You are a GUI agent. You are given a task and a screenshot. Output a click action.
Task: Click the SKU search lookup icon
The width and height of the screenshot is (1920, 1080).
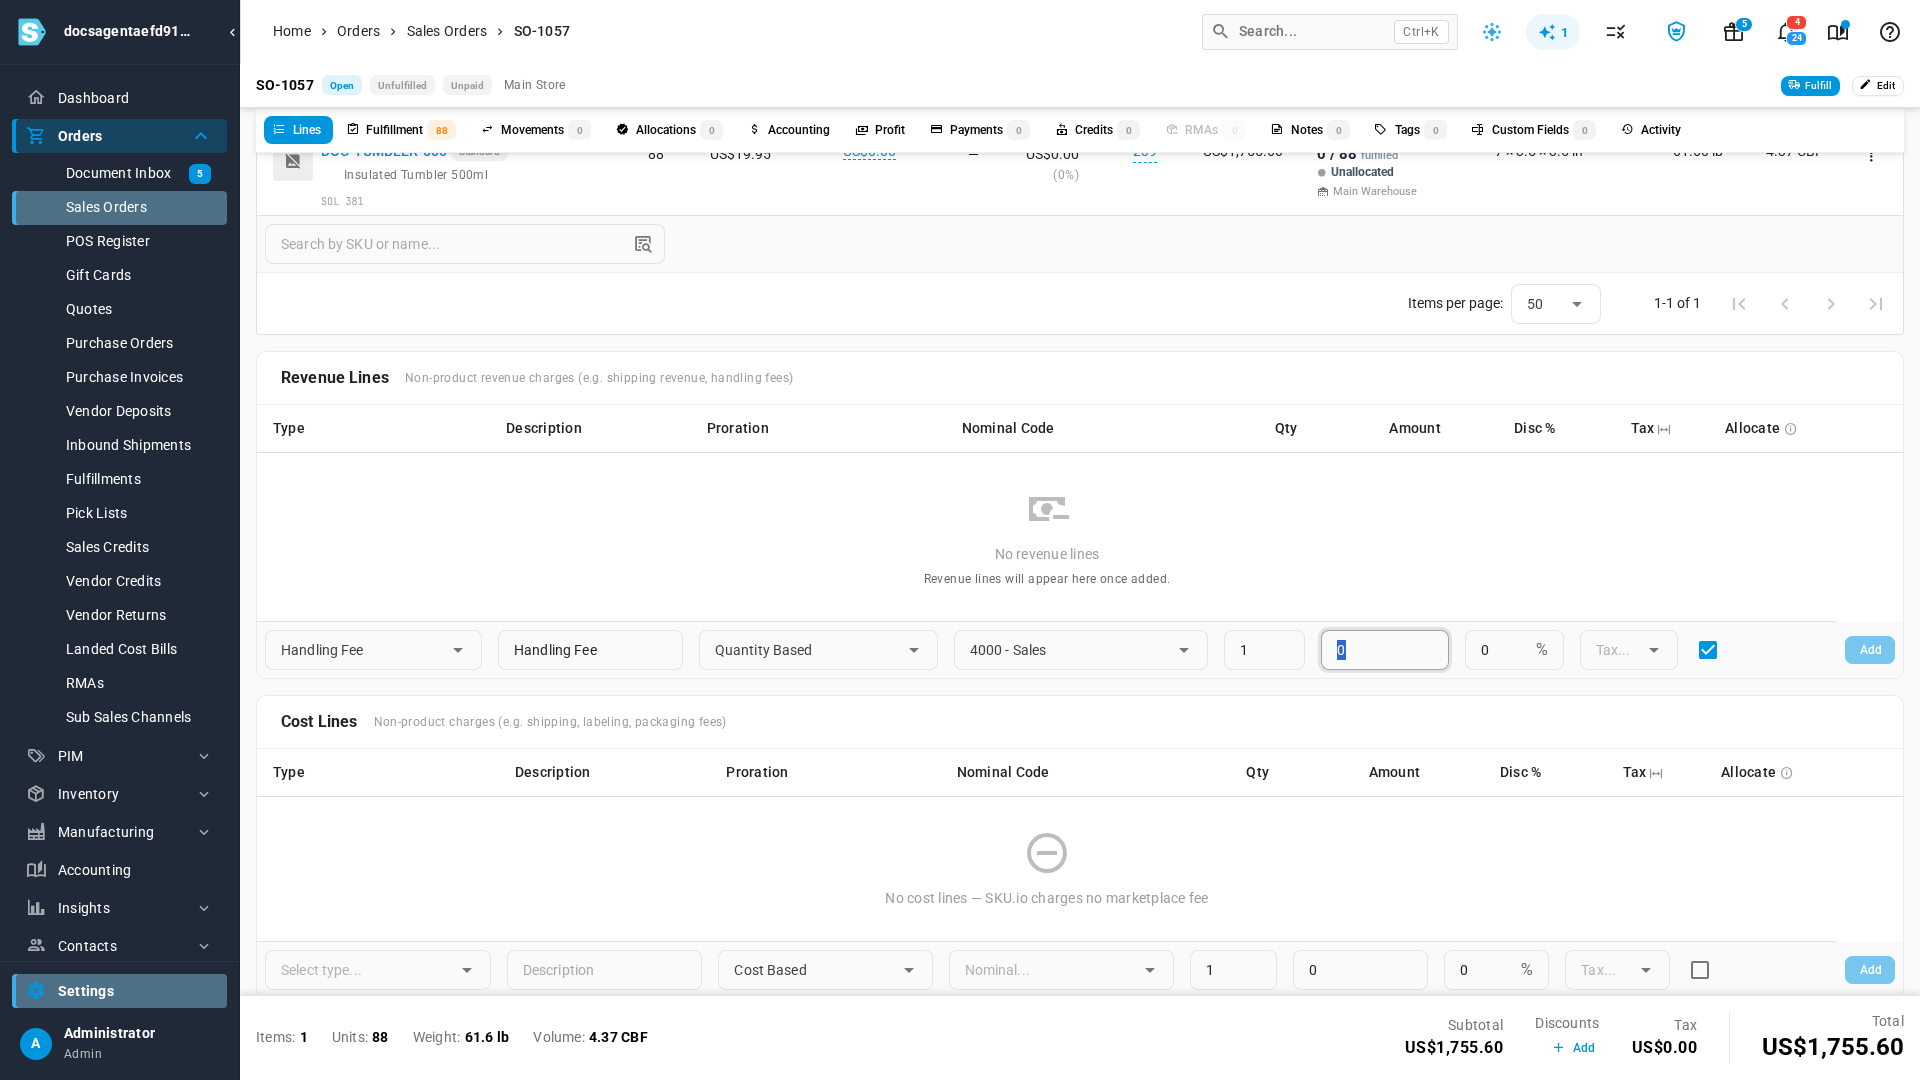643,244
